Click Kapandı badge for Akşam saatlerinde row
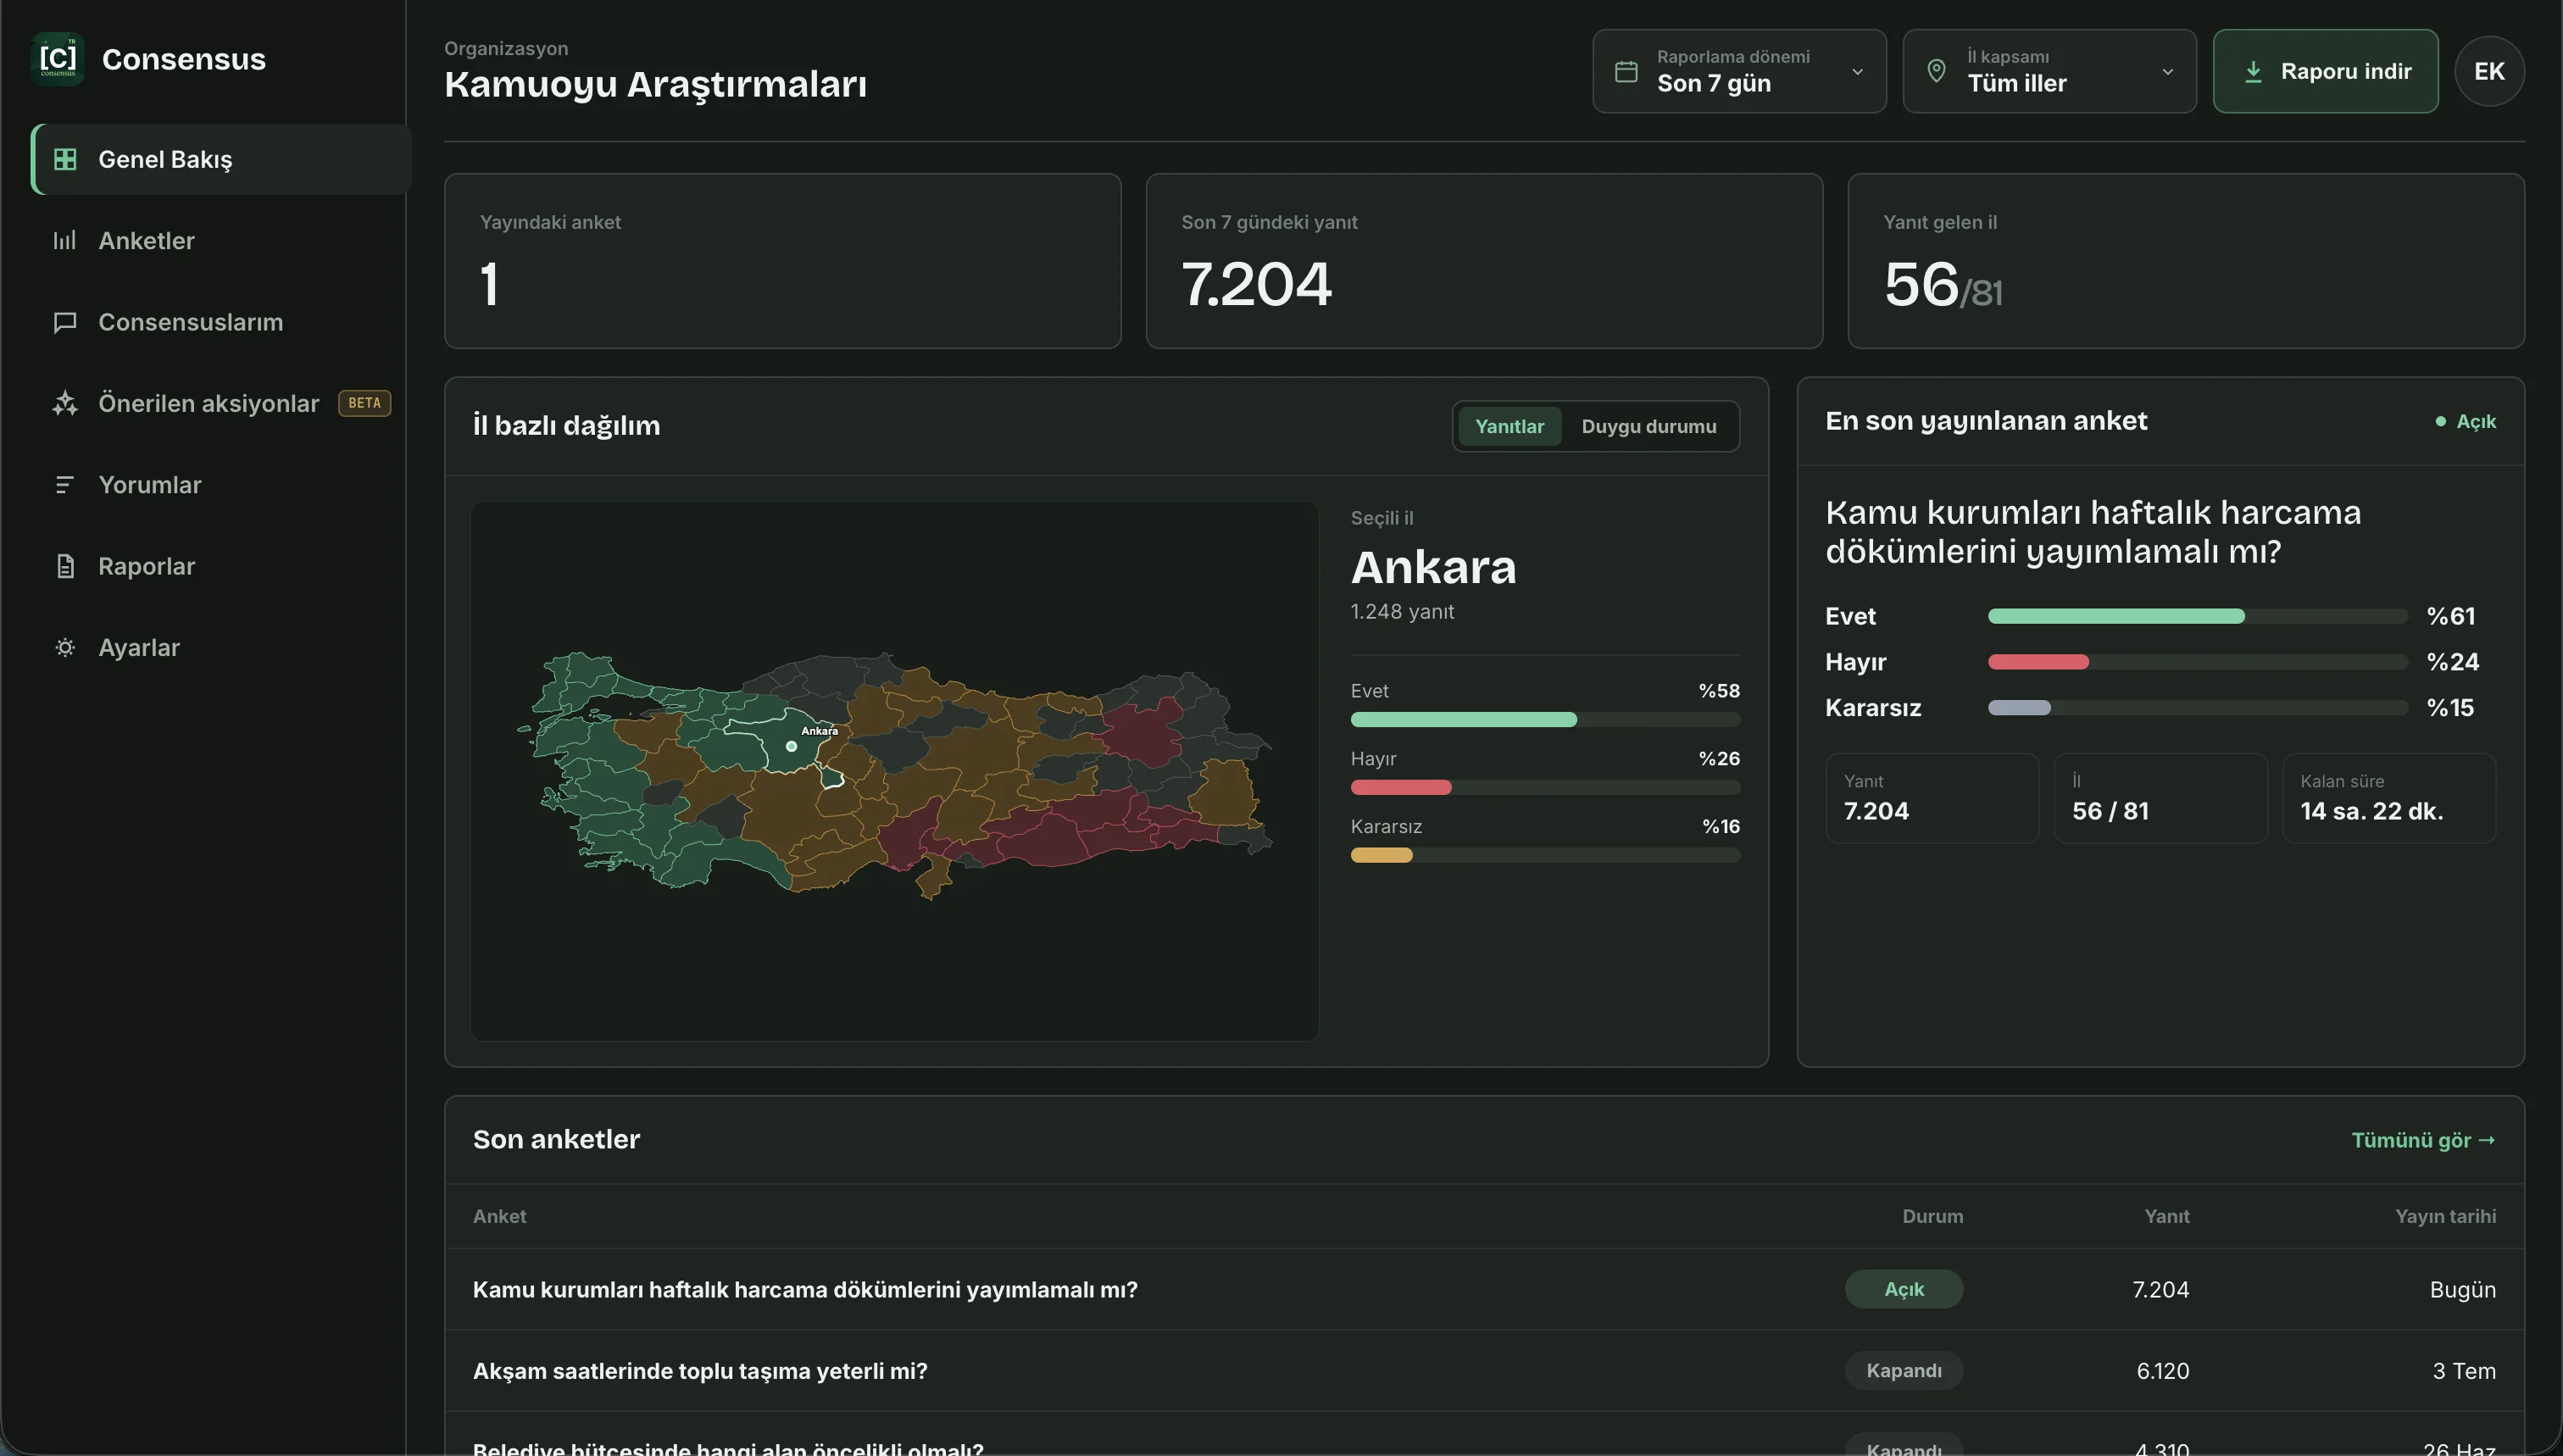 1903,1370
